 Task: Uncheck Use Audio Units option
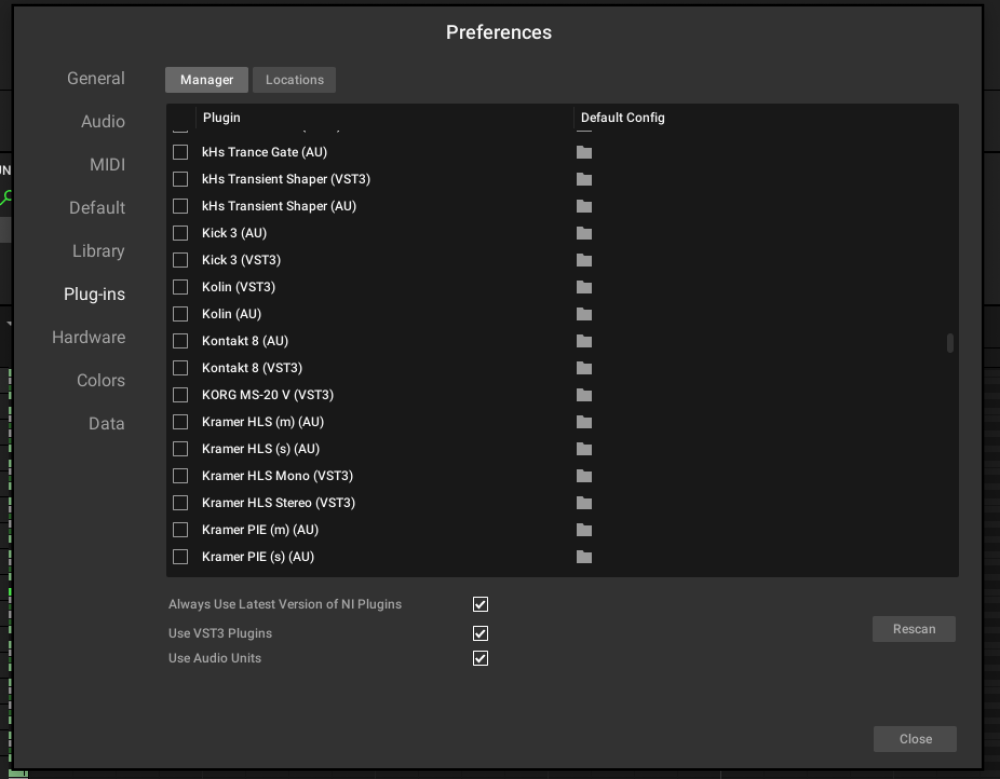click(x=480, y=658)
